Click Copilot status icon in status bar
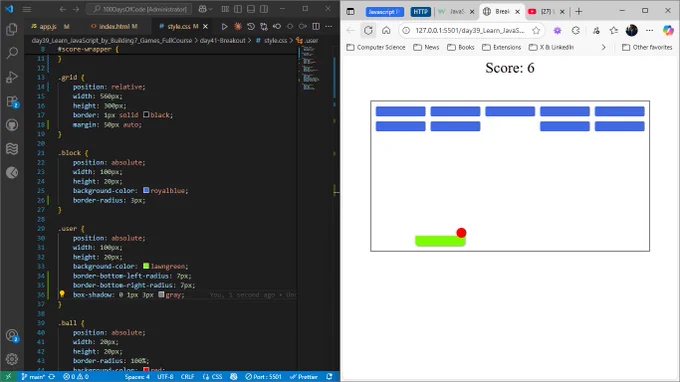The height and width of the screenshot is (382, 680). [x=234, y=376]
